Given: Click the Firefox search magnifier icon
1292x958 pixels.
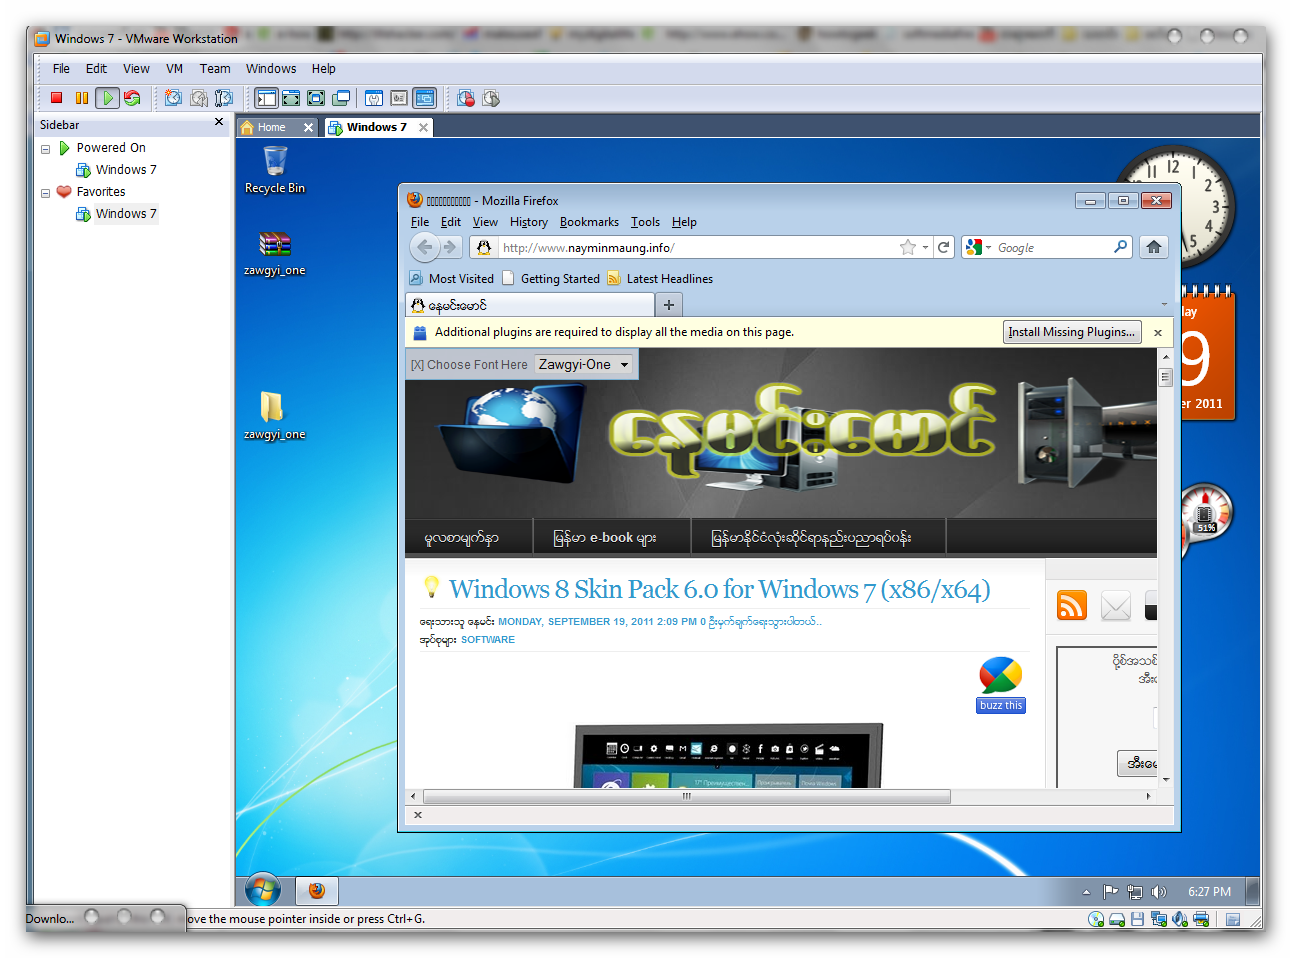Looking at the screenshot, I should [x=1121, y=247].
